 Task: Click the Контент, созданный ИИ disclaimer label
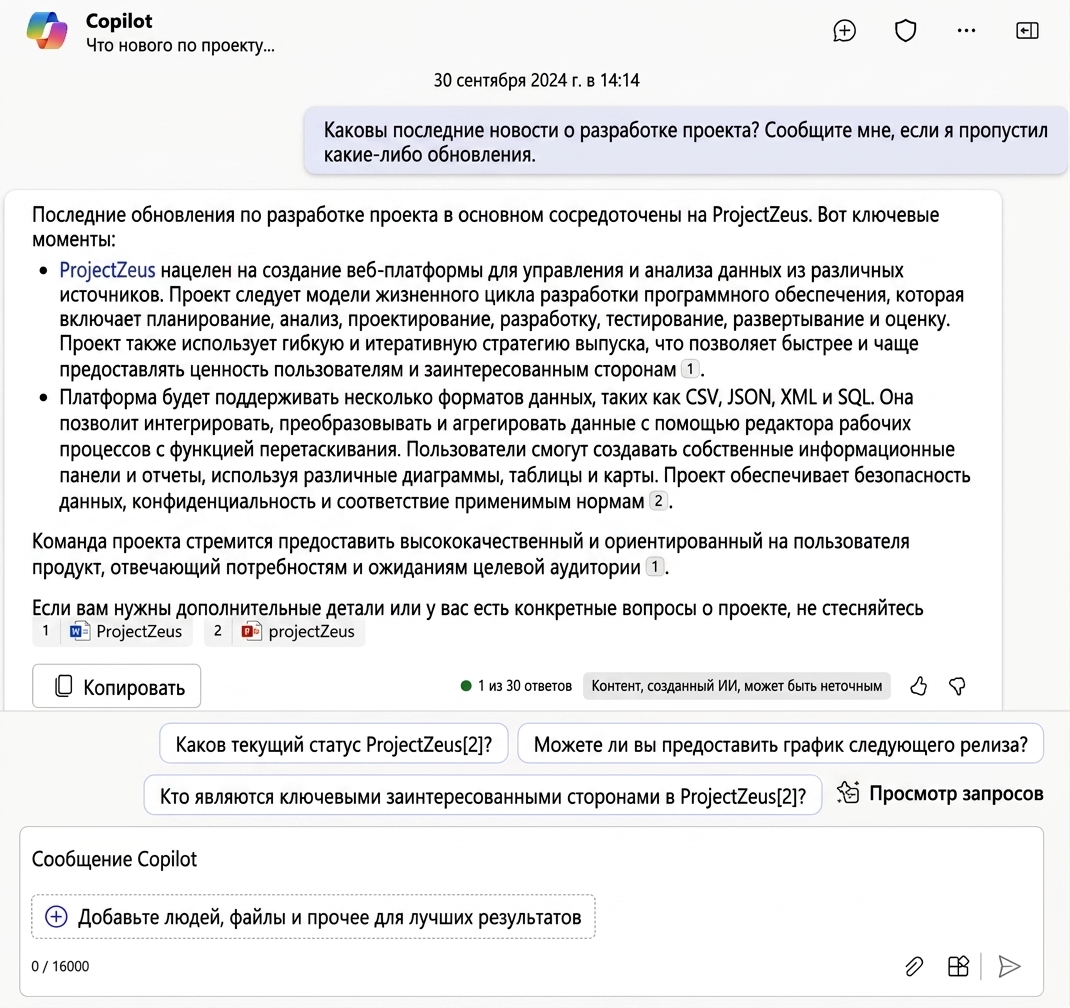pyautogui.click(x=736, y=686)
